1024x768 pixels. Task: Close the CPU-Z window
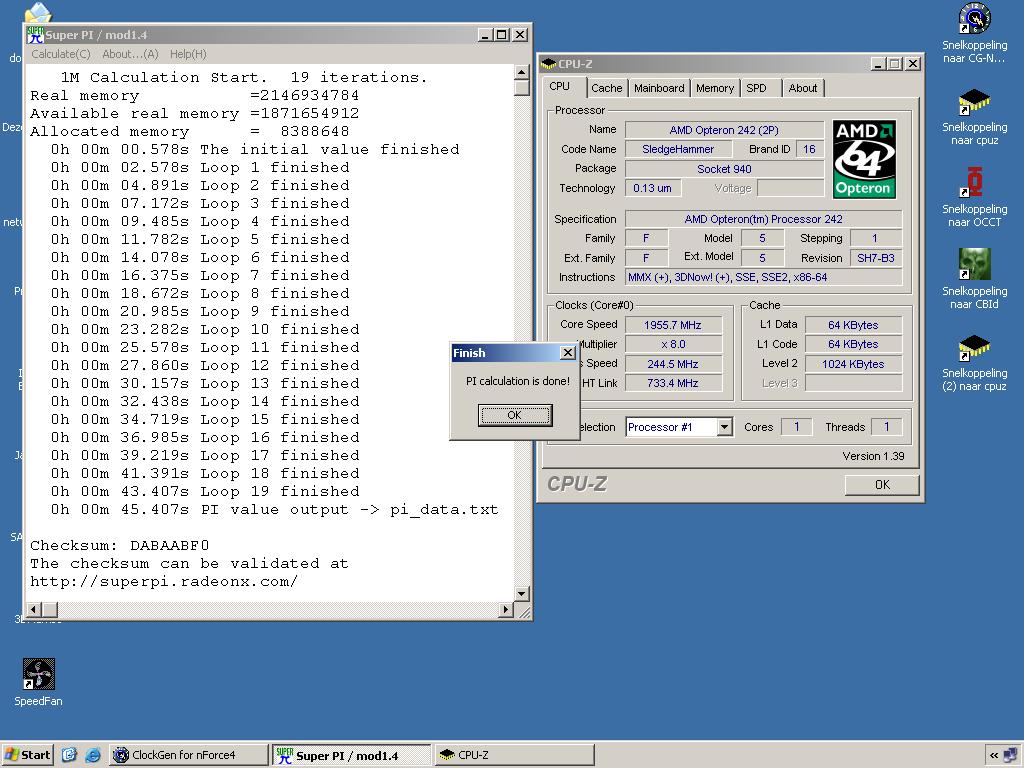913,63
